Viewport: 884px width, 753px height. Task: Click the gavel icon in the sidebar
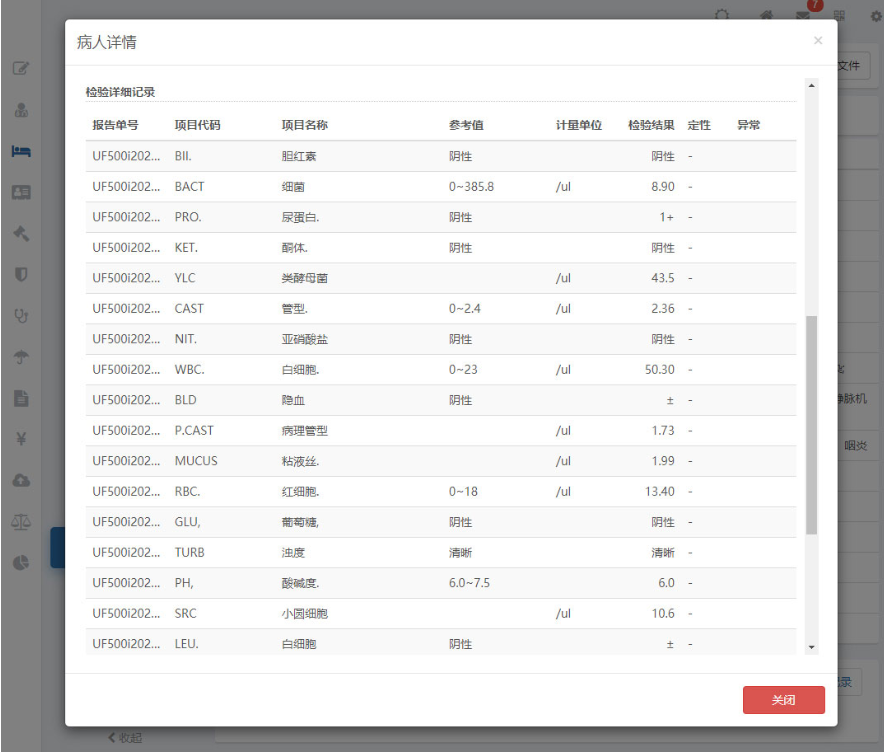[x=21, y=233]
